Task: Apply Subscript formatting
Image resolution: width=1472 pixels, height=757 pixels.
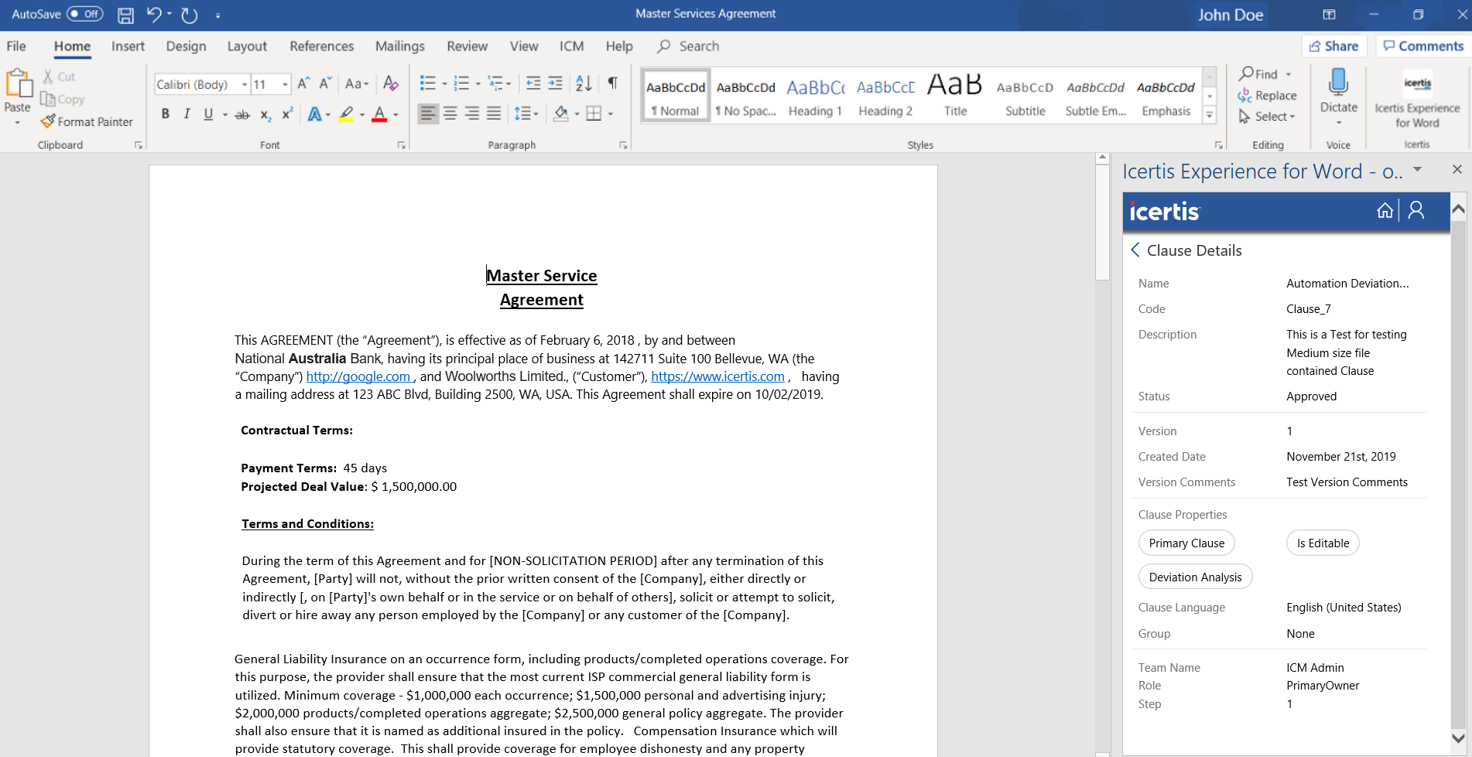Action: click(265, 115)
